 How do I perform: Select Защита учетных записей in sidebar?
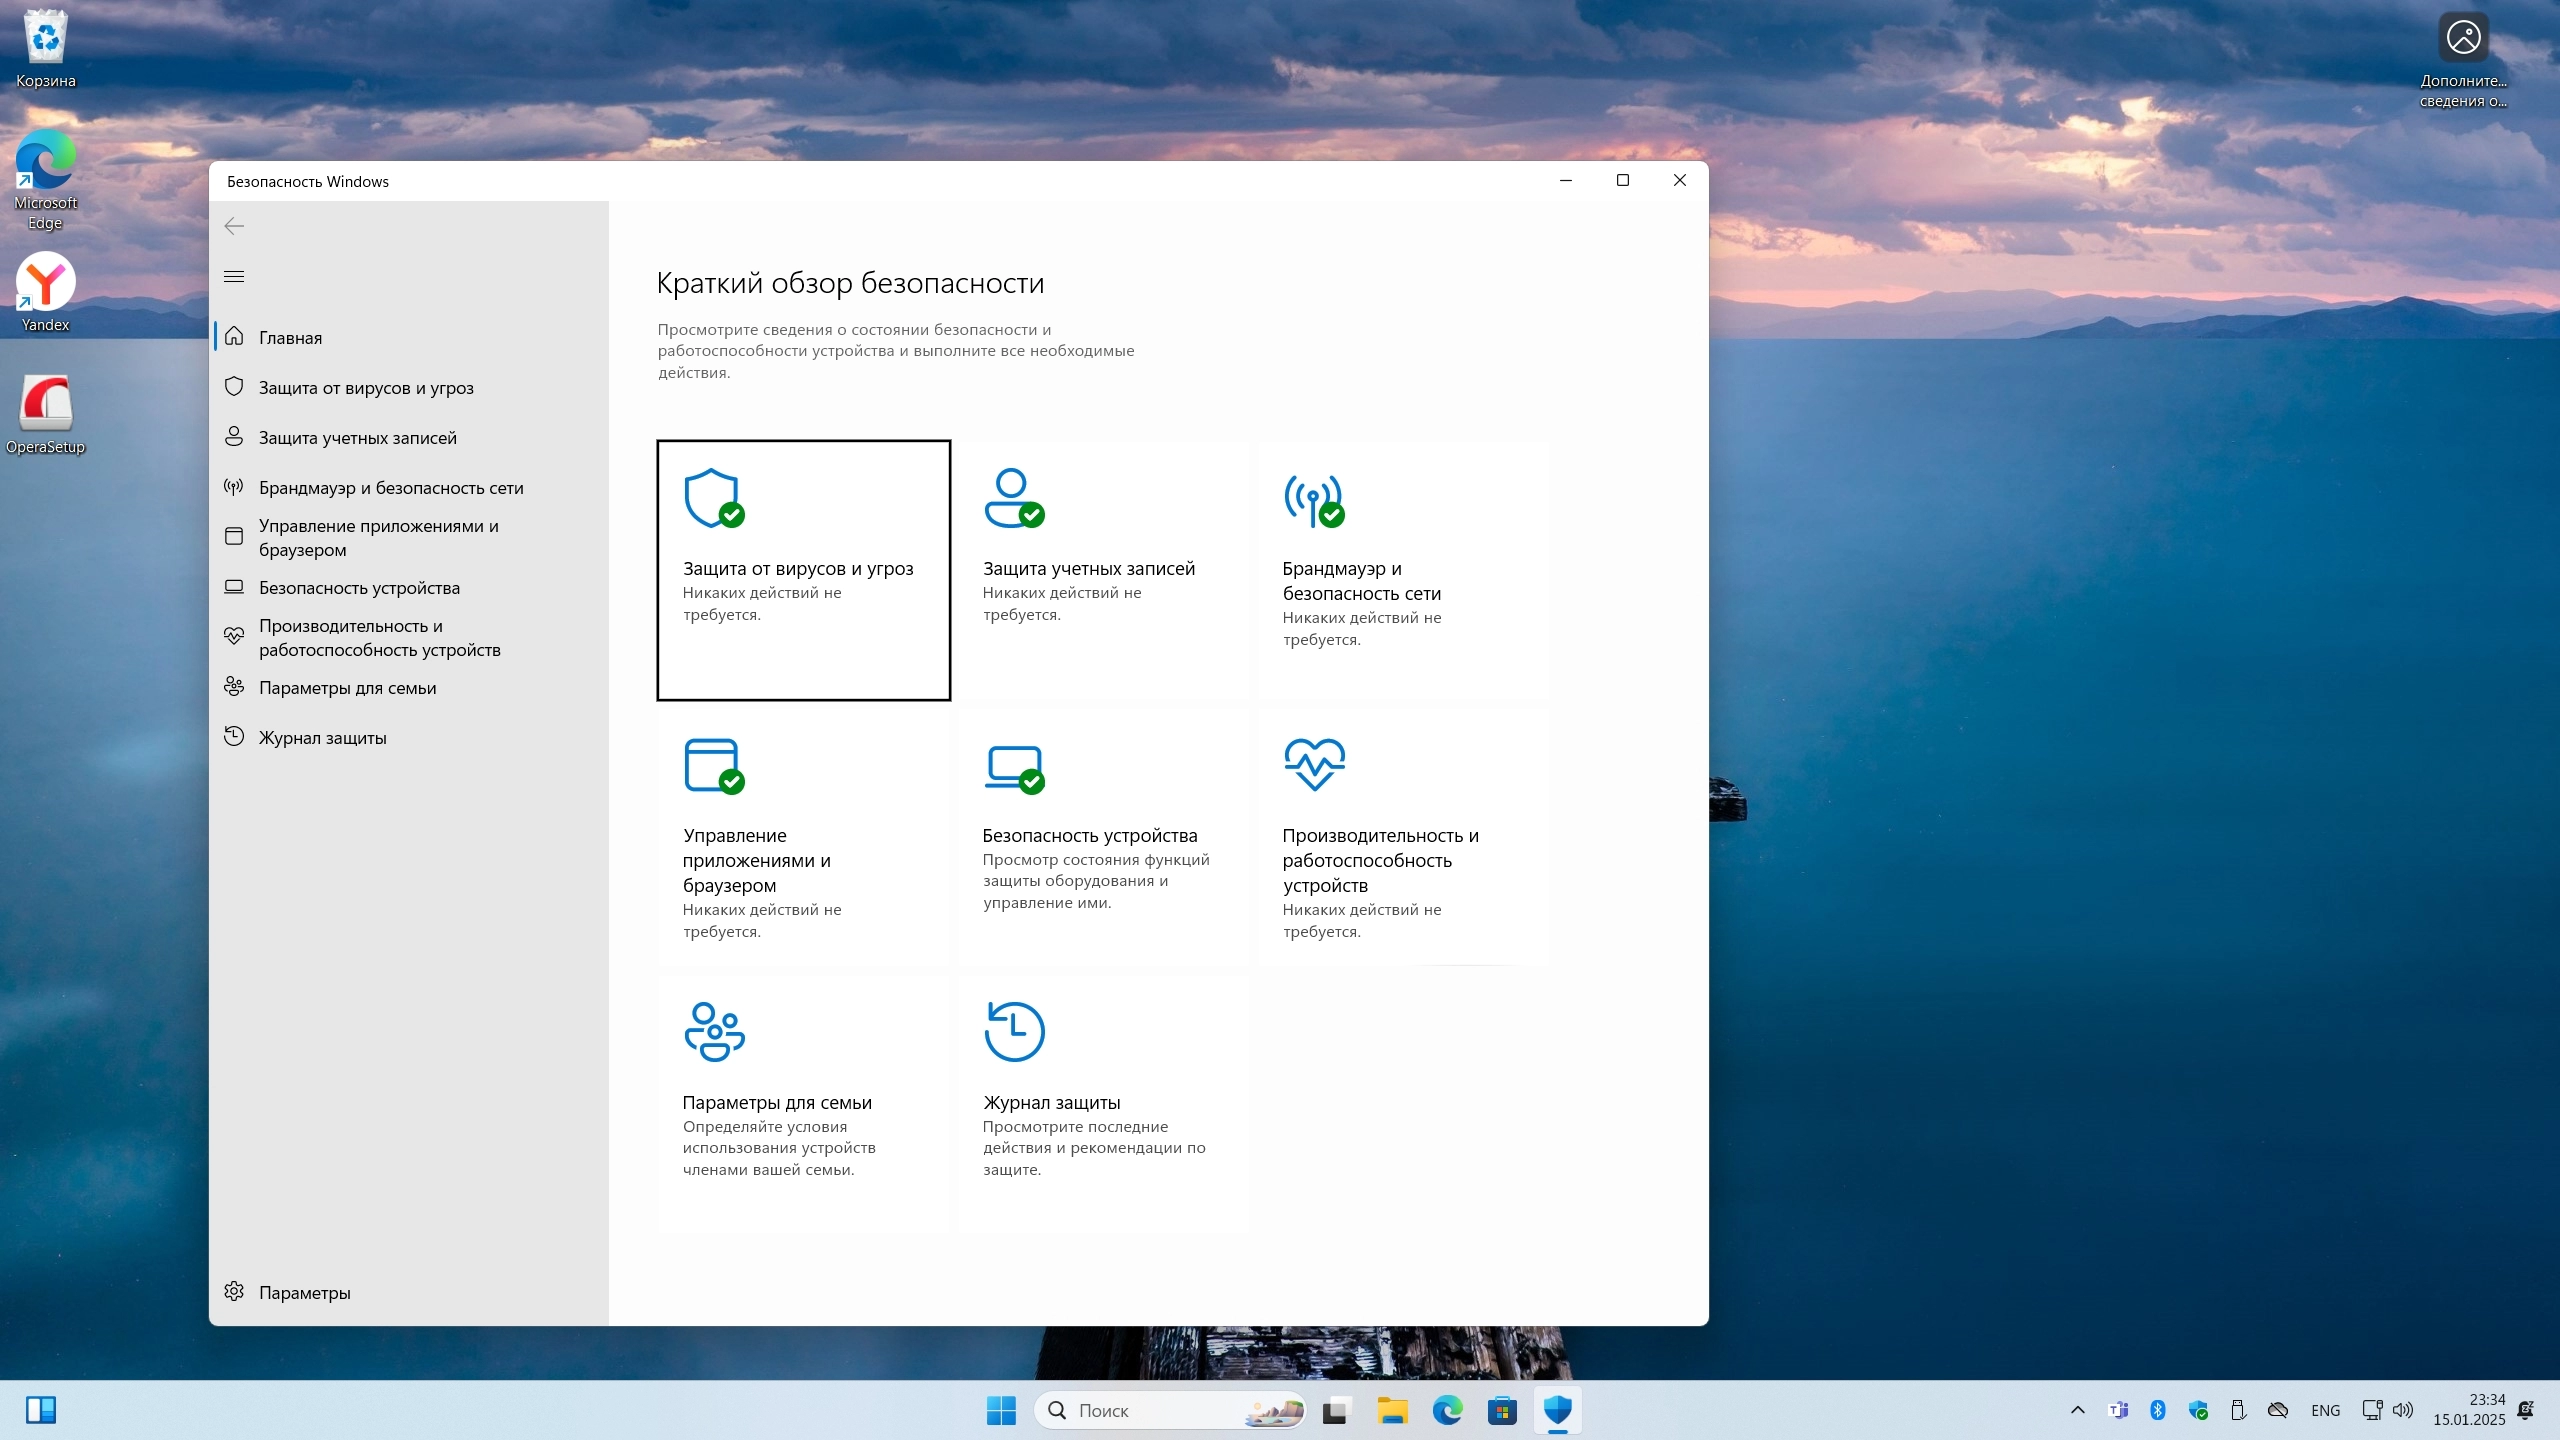357,438
